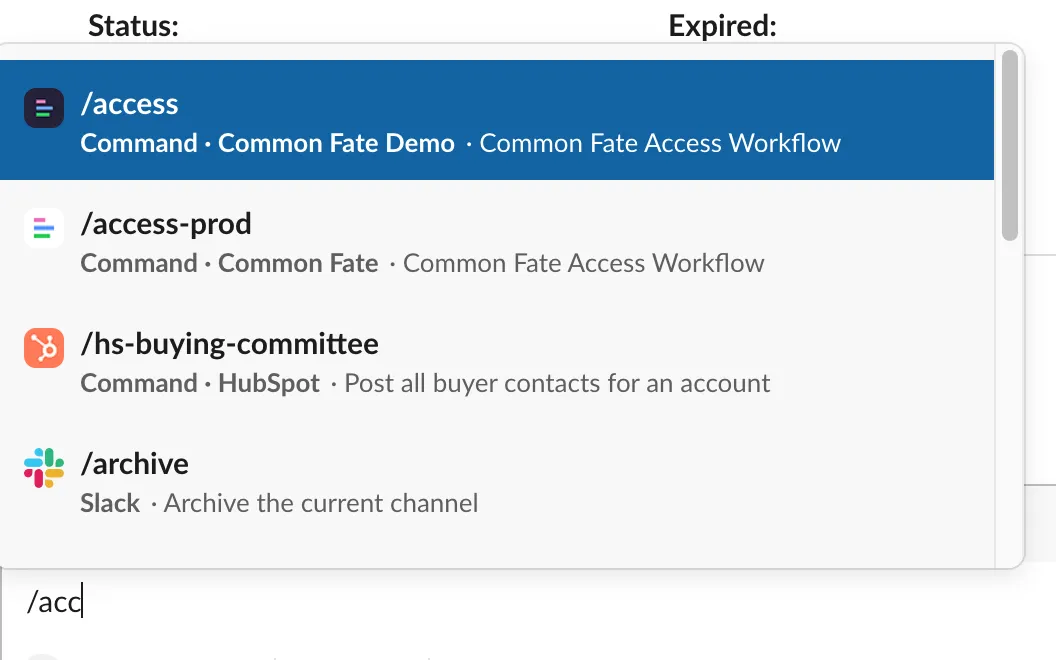Choose the /access-prod command

165,224
